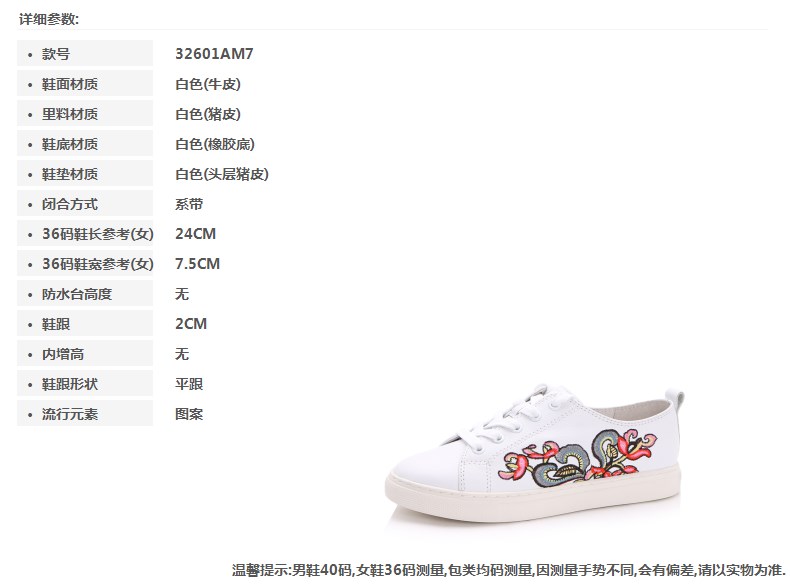Click the 白色(猪皮) value

[208, 114]
